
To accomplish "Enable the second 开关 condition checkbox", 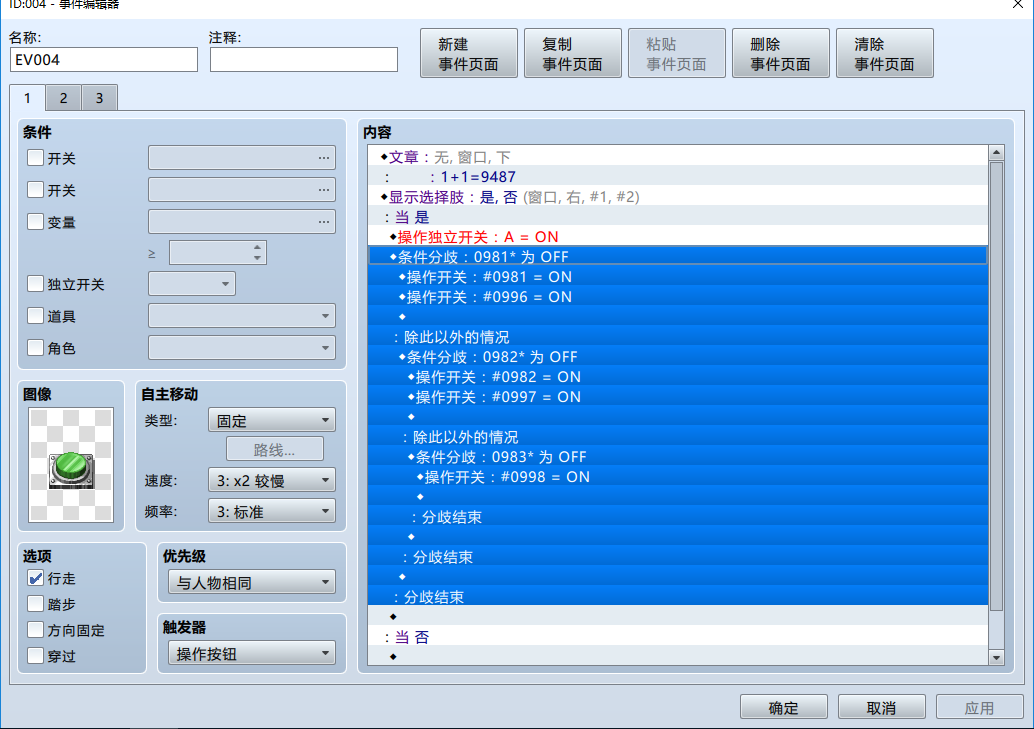I will pos(36,189).
